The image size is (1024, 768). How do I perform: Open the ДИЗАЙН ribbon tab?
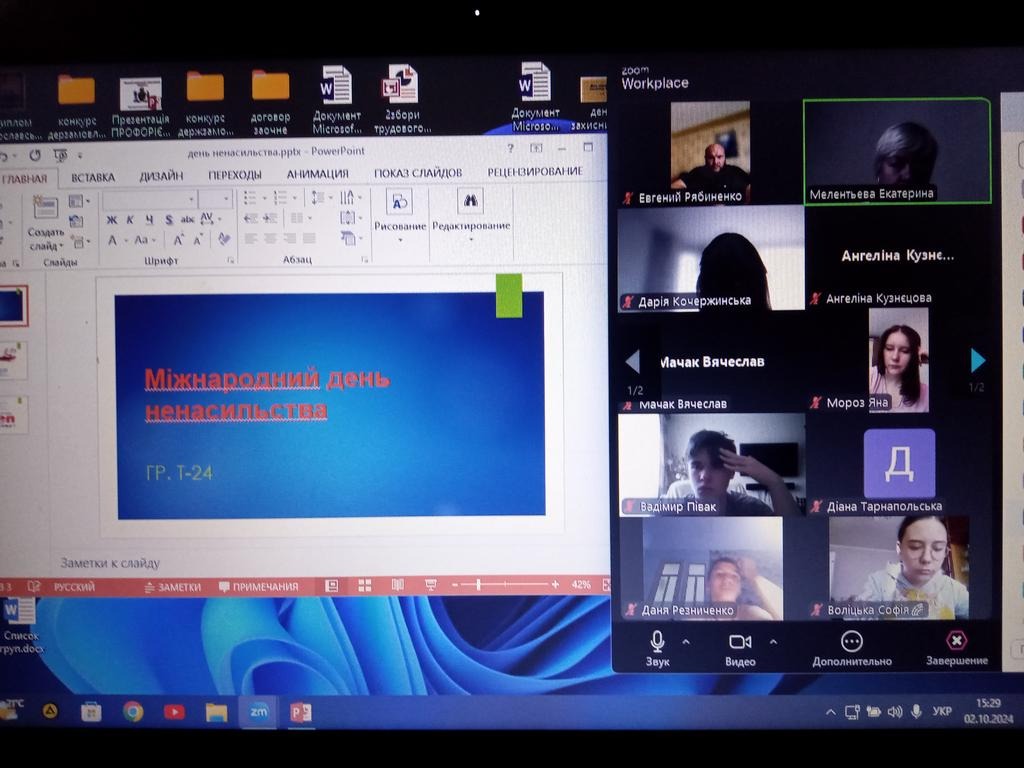pos(161,176)
